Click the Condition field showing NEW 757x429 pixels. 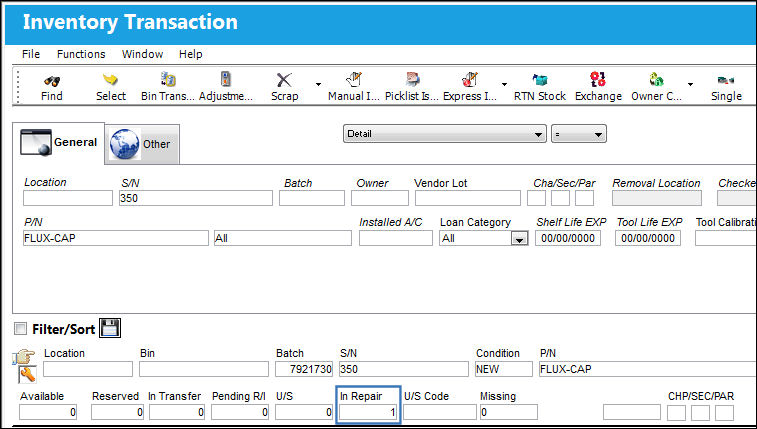[x=504, y=369]
